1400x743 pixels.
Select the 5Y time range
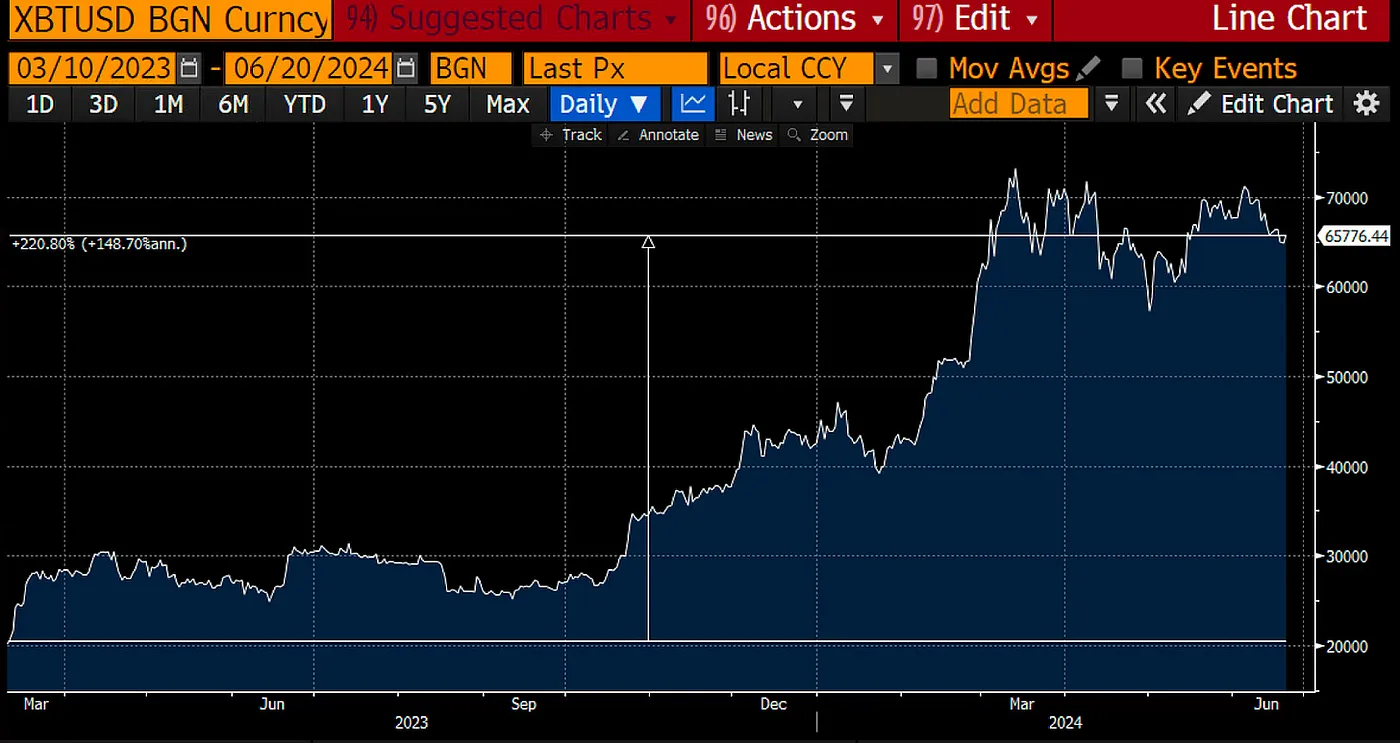(437, 104)
